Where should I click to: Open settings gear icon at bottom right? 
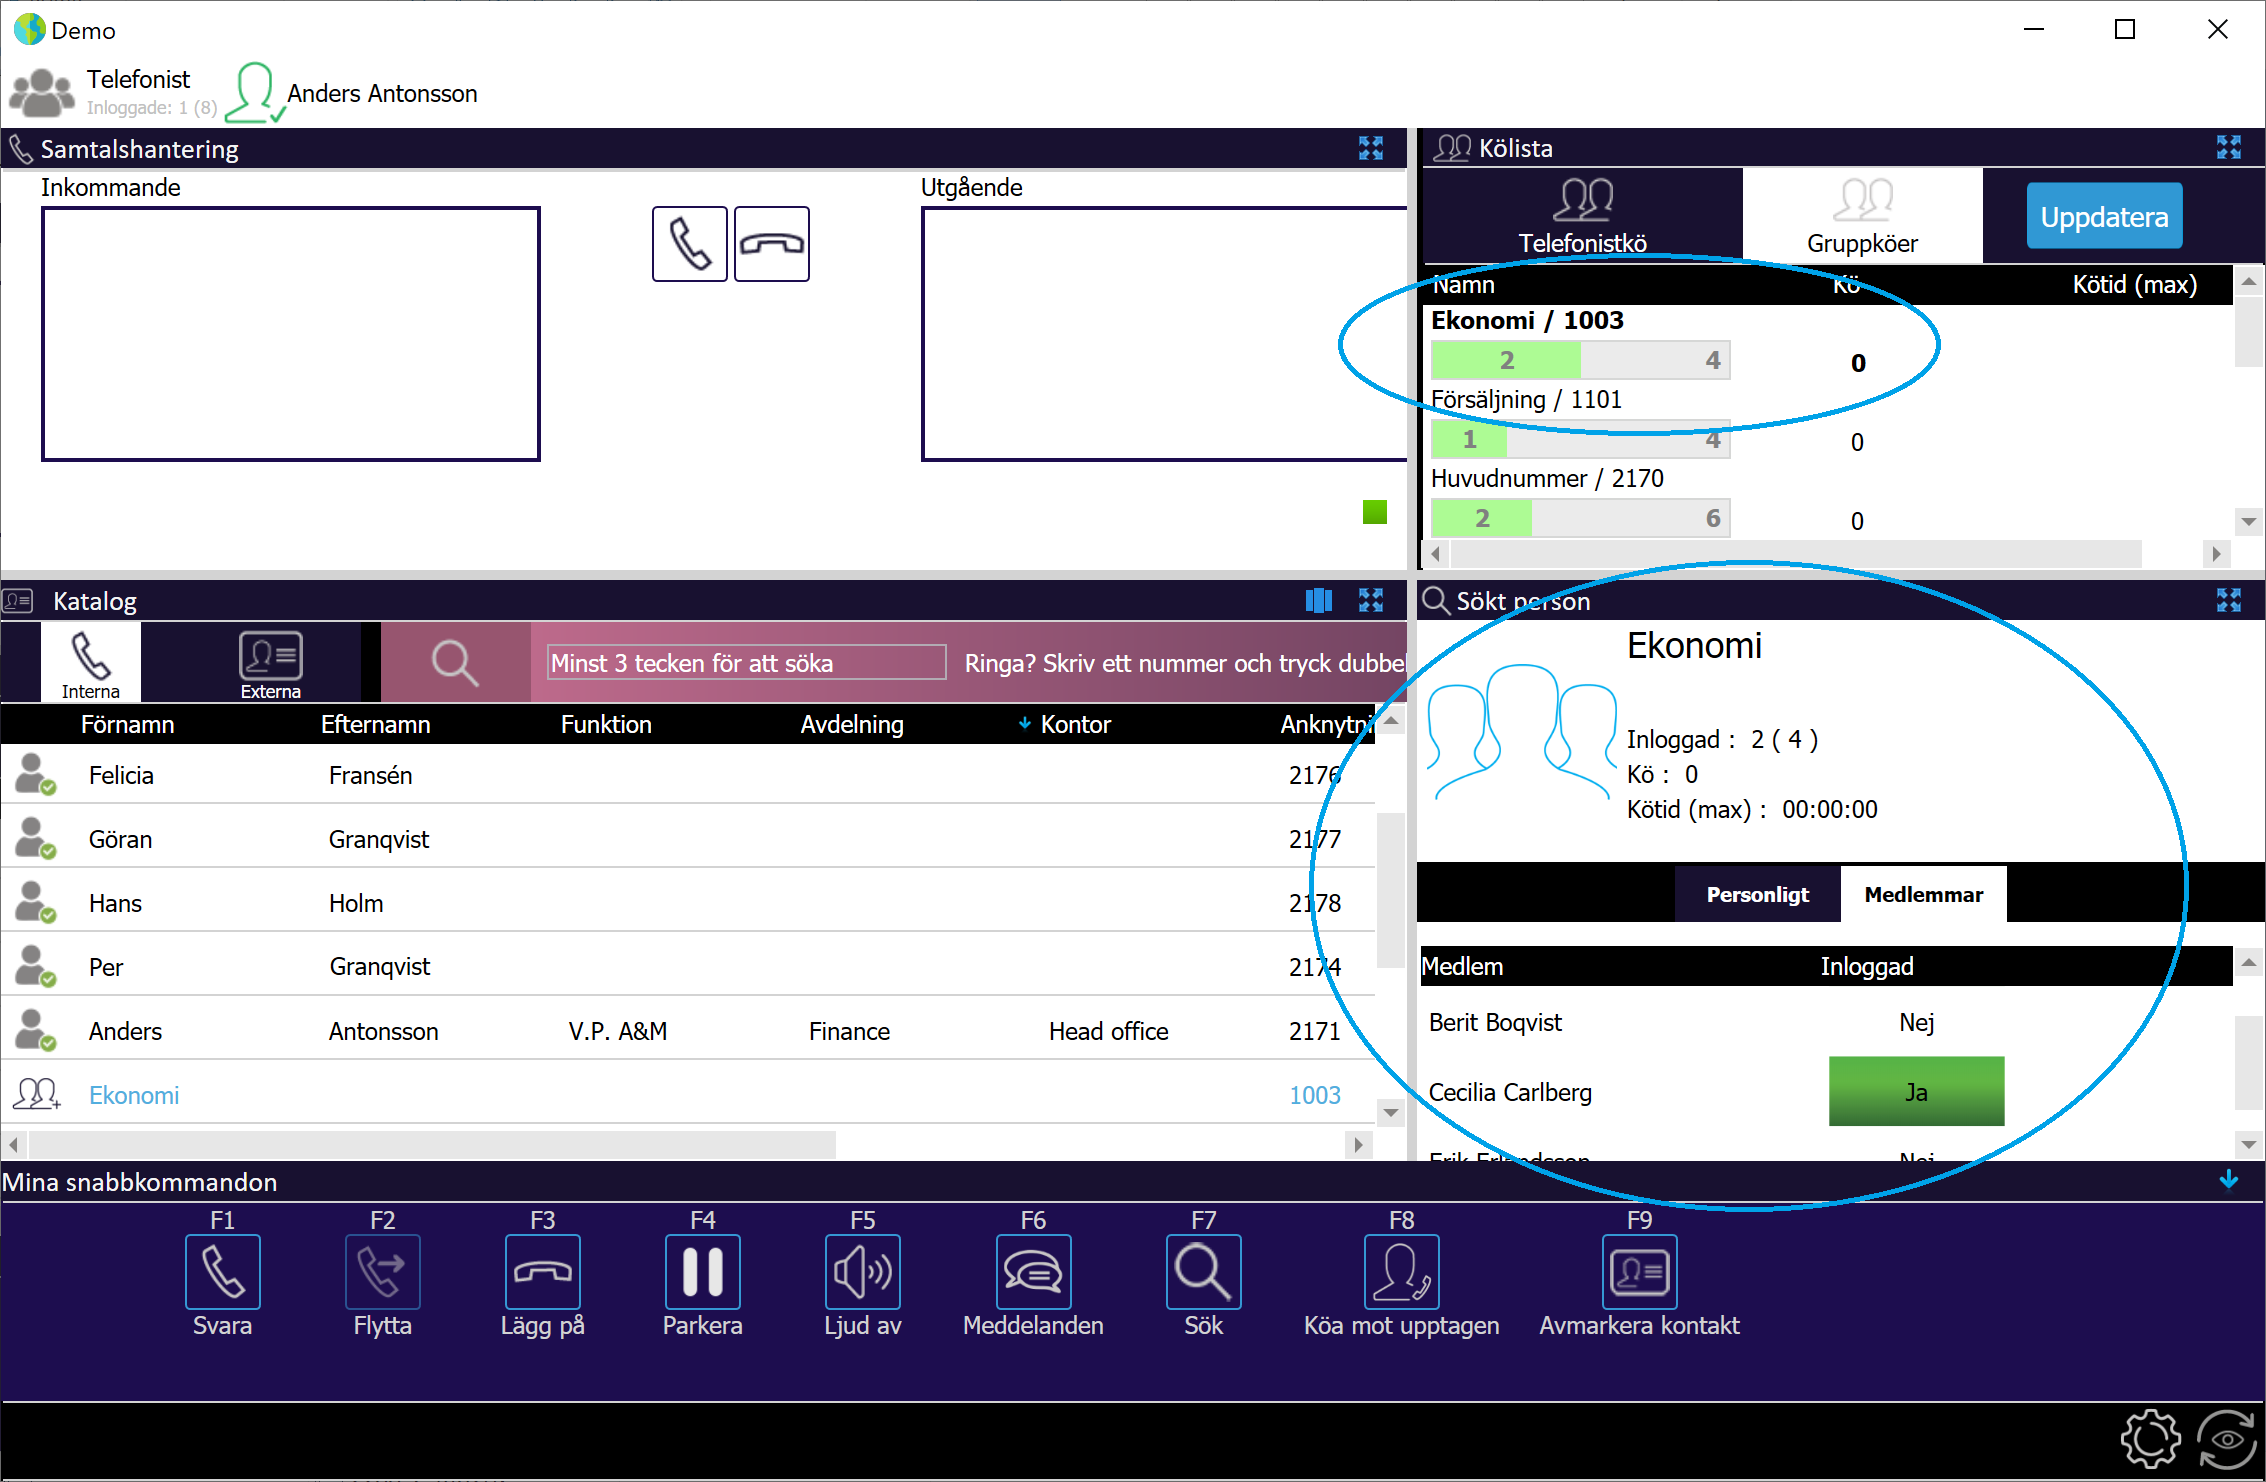coord(2151,1440)
